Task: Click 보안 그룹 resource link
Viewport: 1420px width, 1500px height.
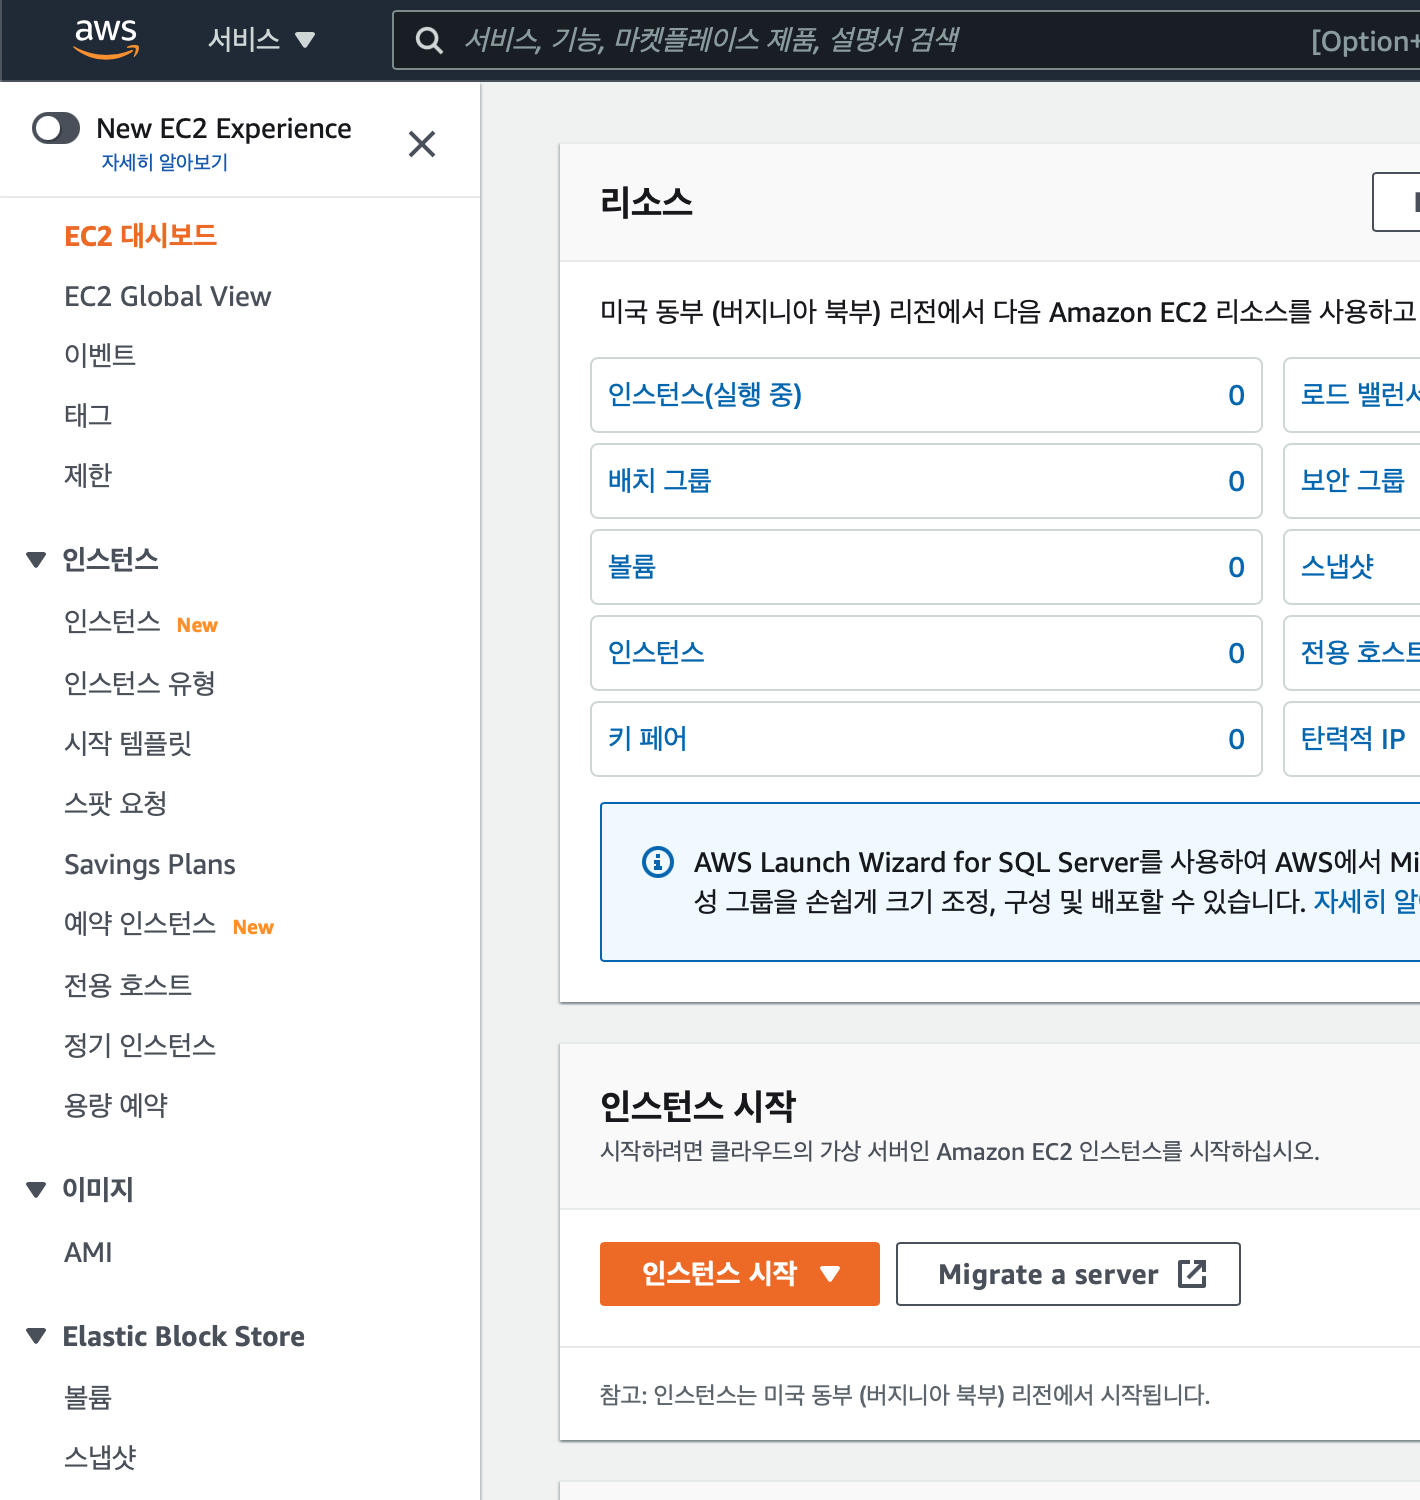Action: tap(1352, 481)
